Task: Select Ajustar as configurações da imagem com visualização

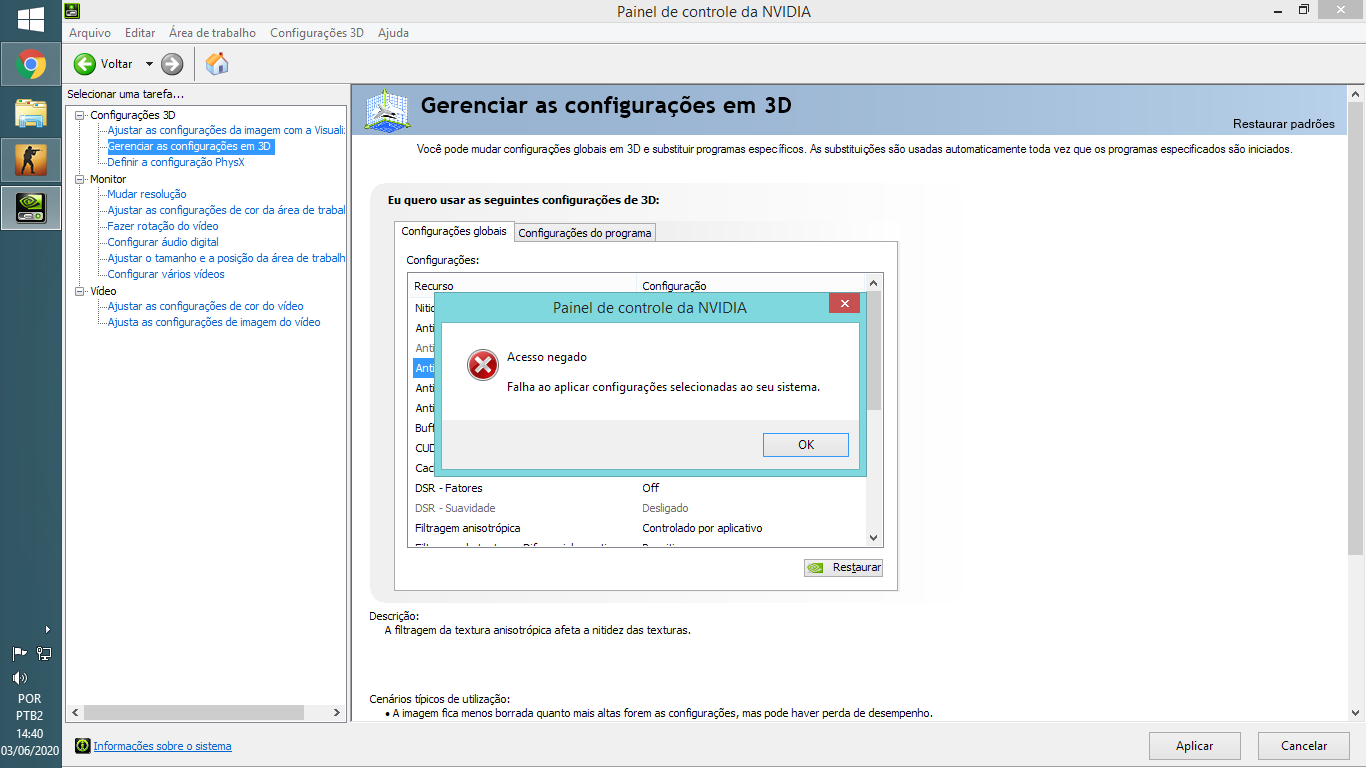Action: (226, 130)
